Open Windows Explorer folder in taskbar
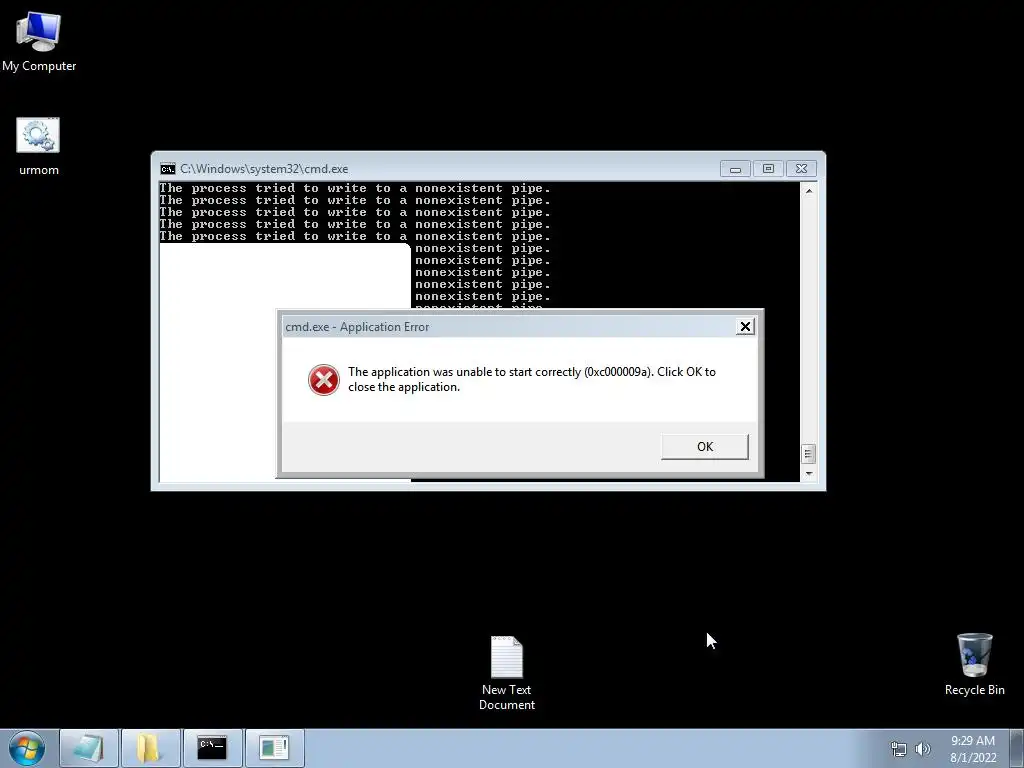 [150, 748]
